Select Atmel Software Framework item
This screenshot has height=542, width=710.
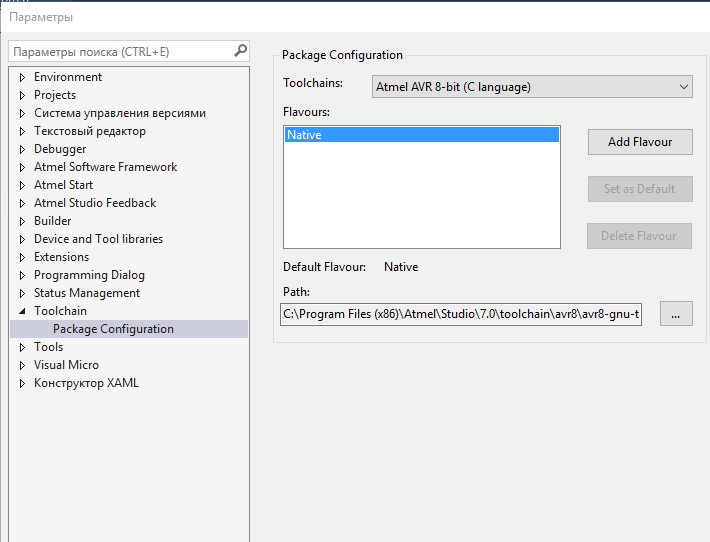pyautogui.click(x=105, y=167)
